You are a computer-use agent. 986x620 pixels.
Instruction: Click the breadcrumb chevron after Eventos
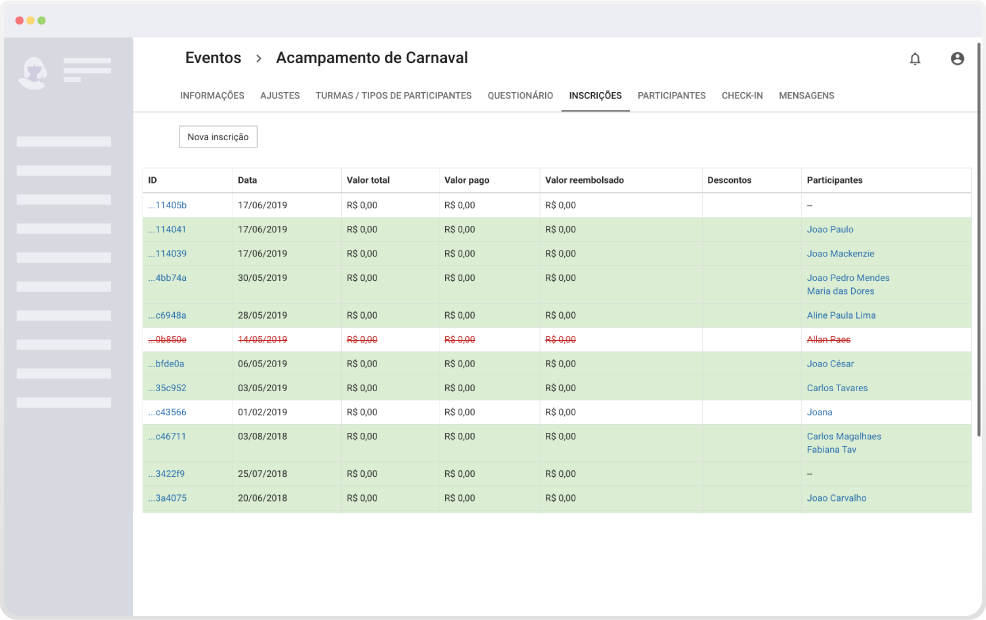258,58
